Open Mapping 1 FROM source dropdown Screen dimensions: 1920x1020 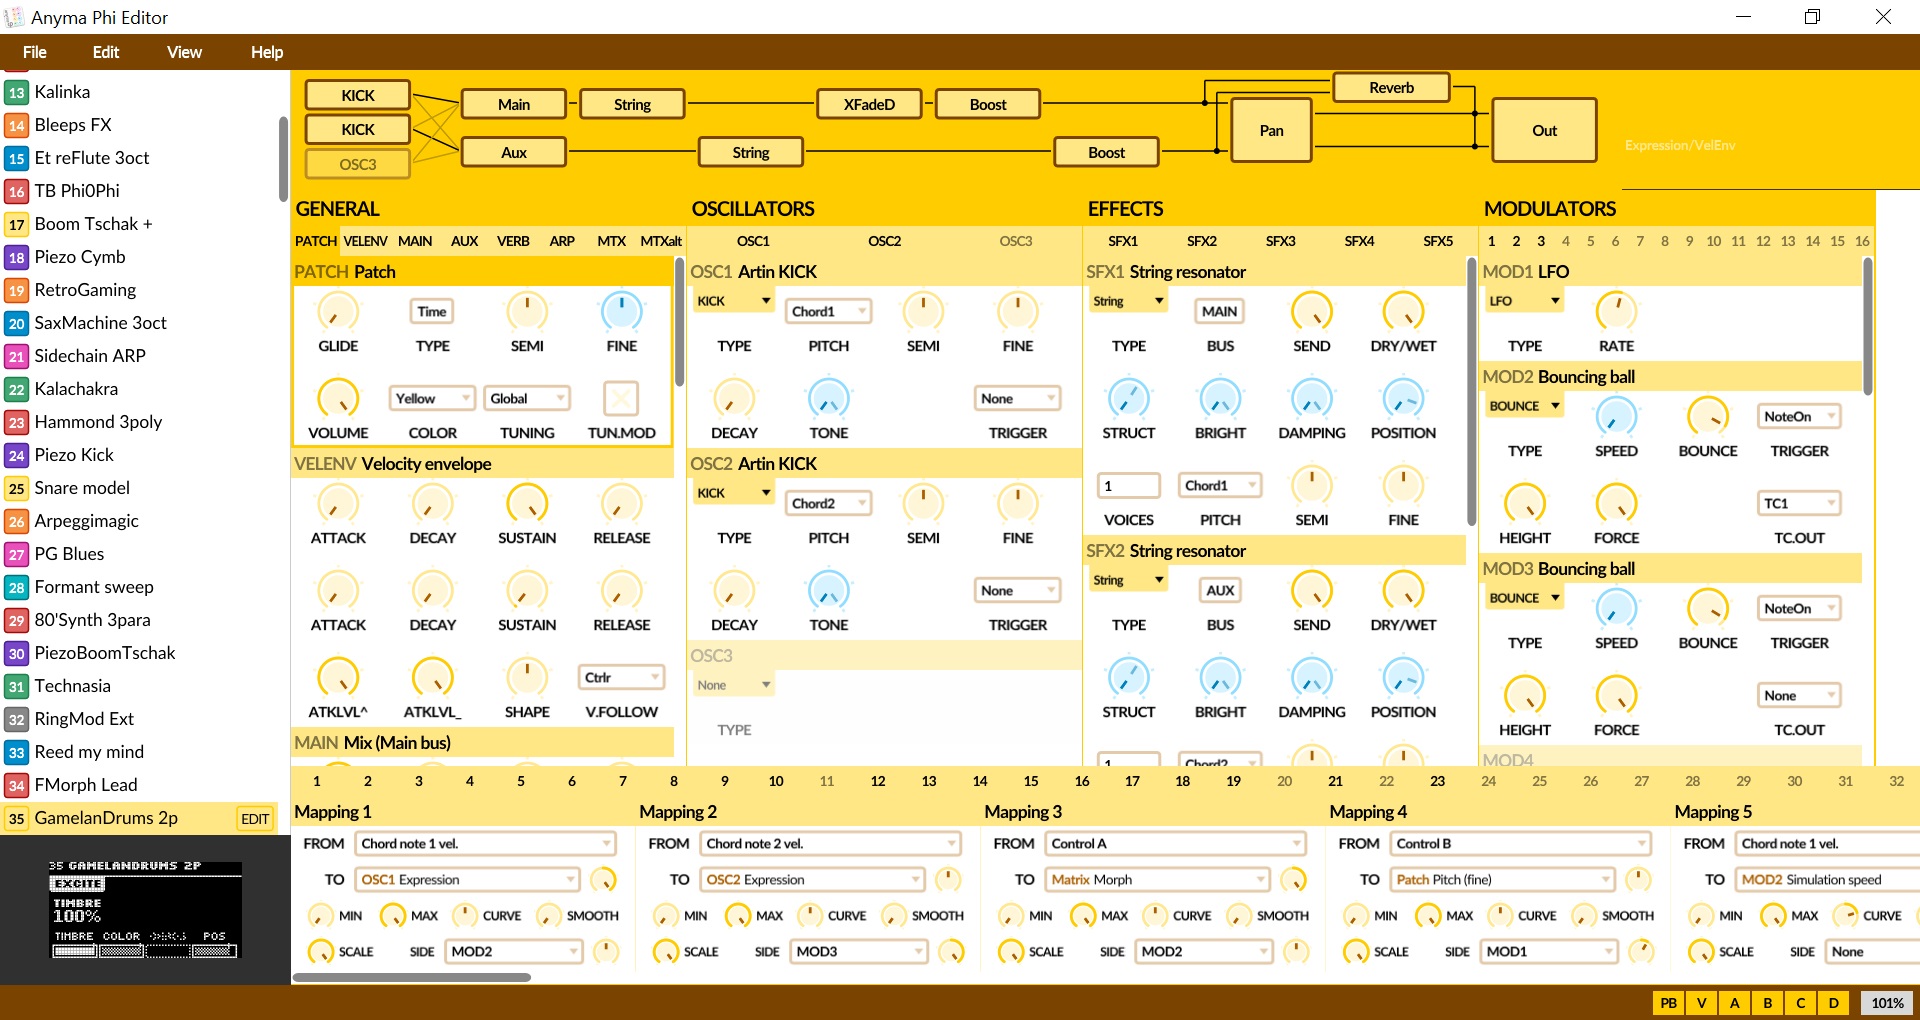[x=485, y=844]
